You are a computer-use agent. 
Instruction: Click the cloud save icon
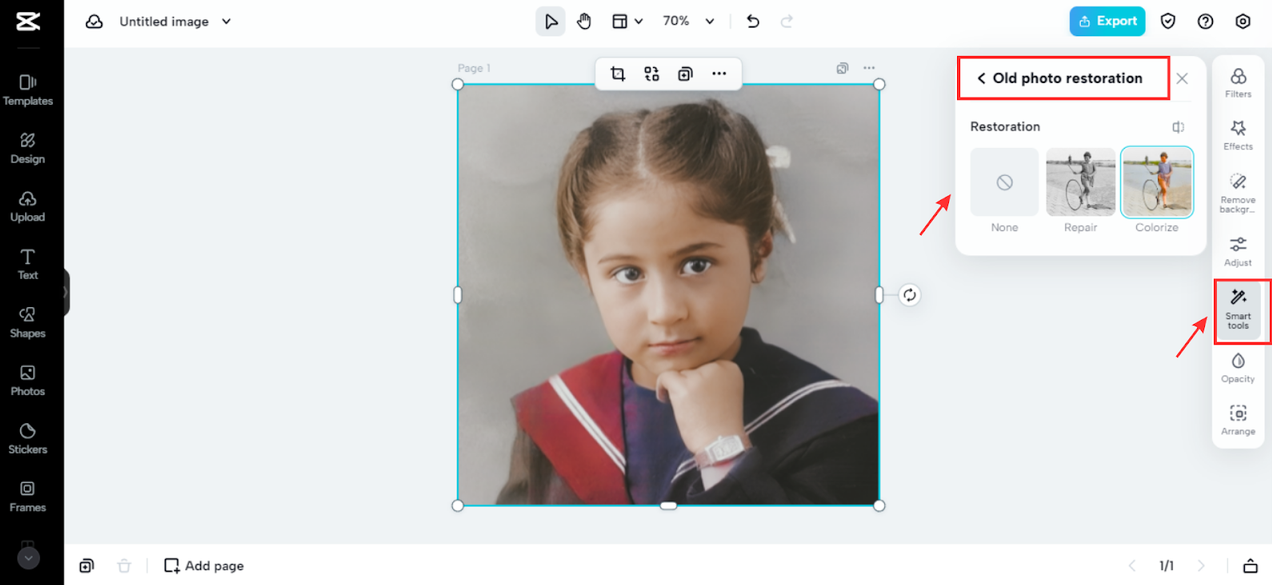coord(94,21)
